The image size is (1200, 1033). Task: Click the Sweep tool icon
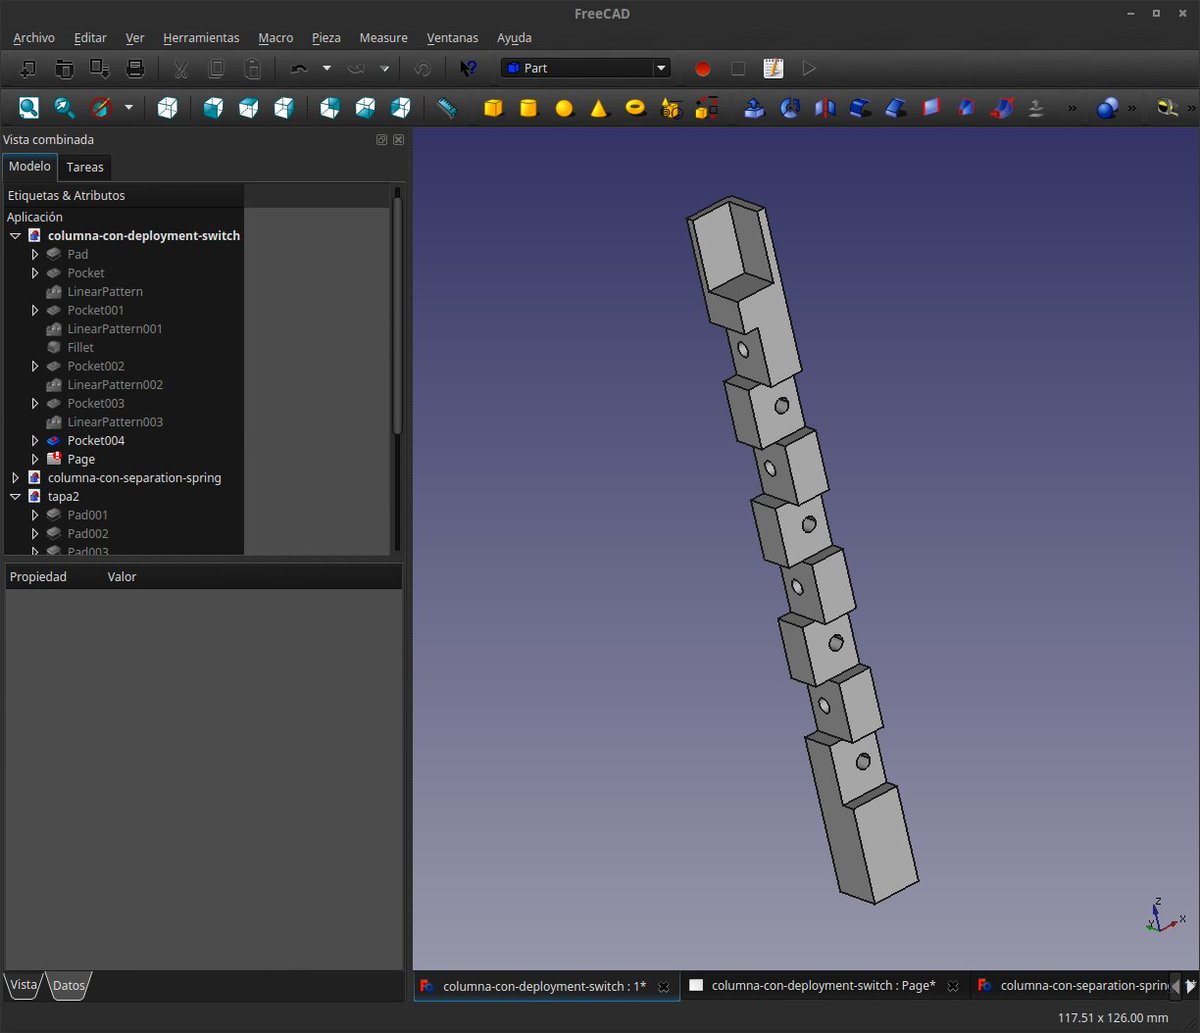pyautogui.click(x=1003, y=107)
